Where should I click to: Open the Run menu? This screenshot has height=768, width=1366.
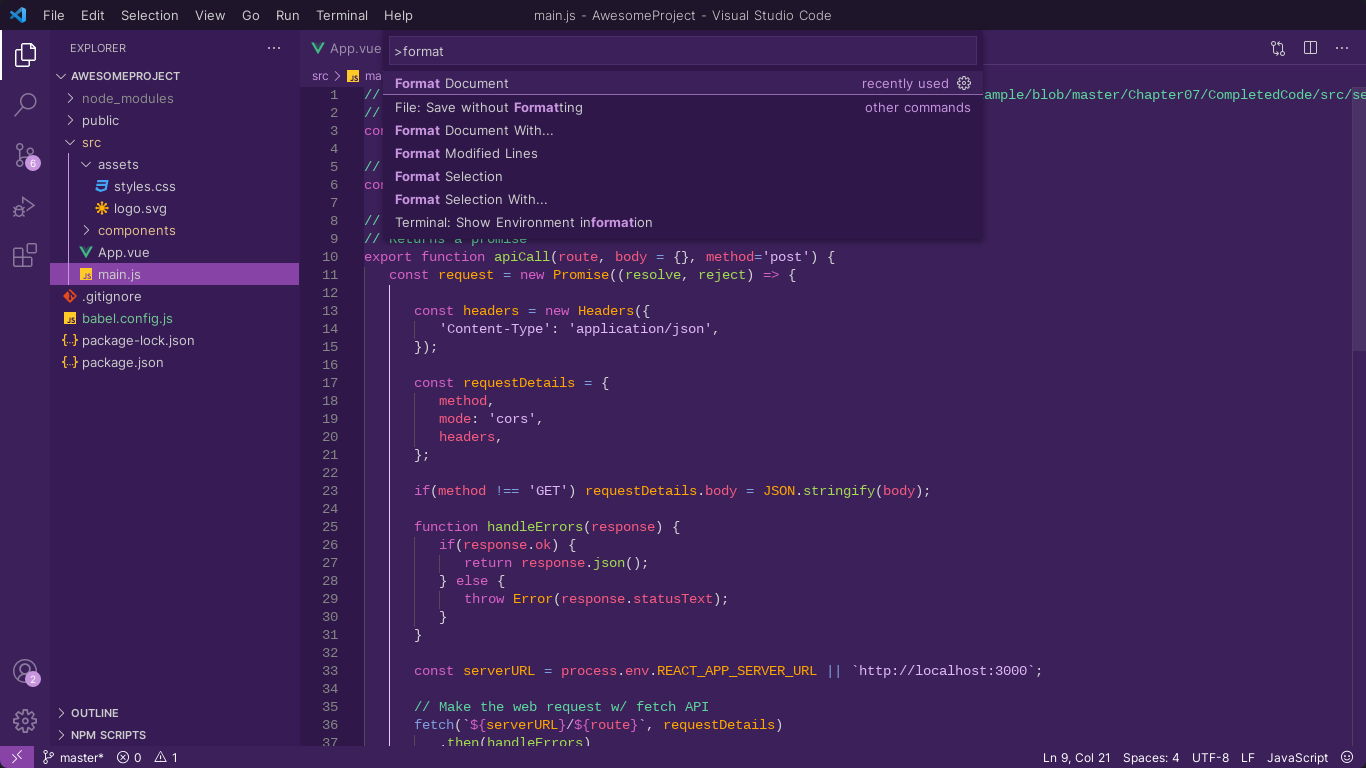click(288, 15)
